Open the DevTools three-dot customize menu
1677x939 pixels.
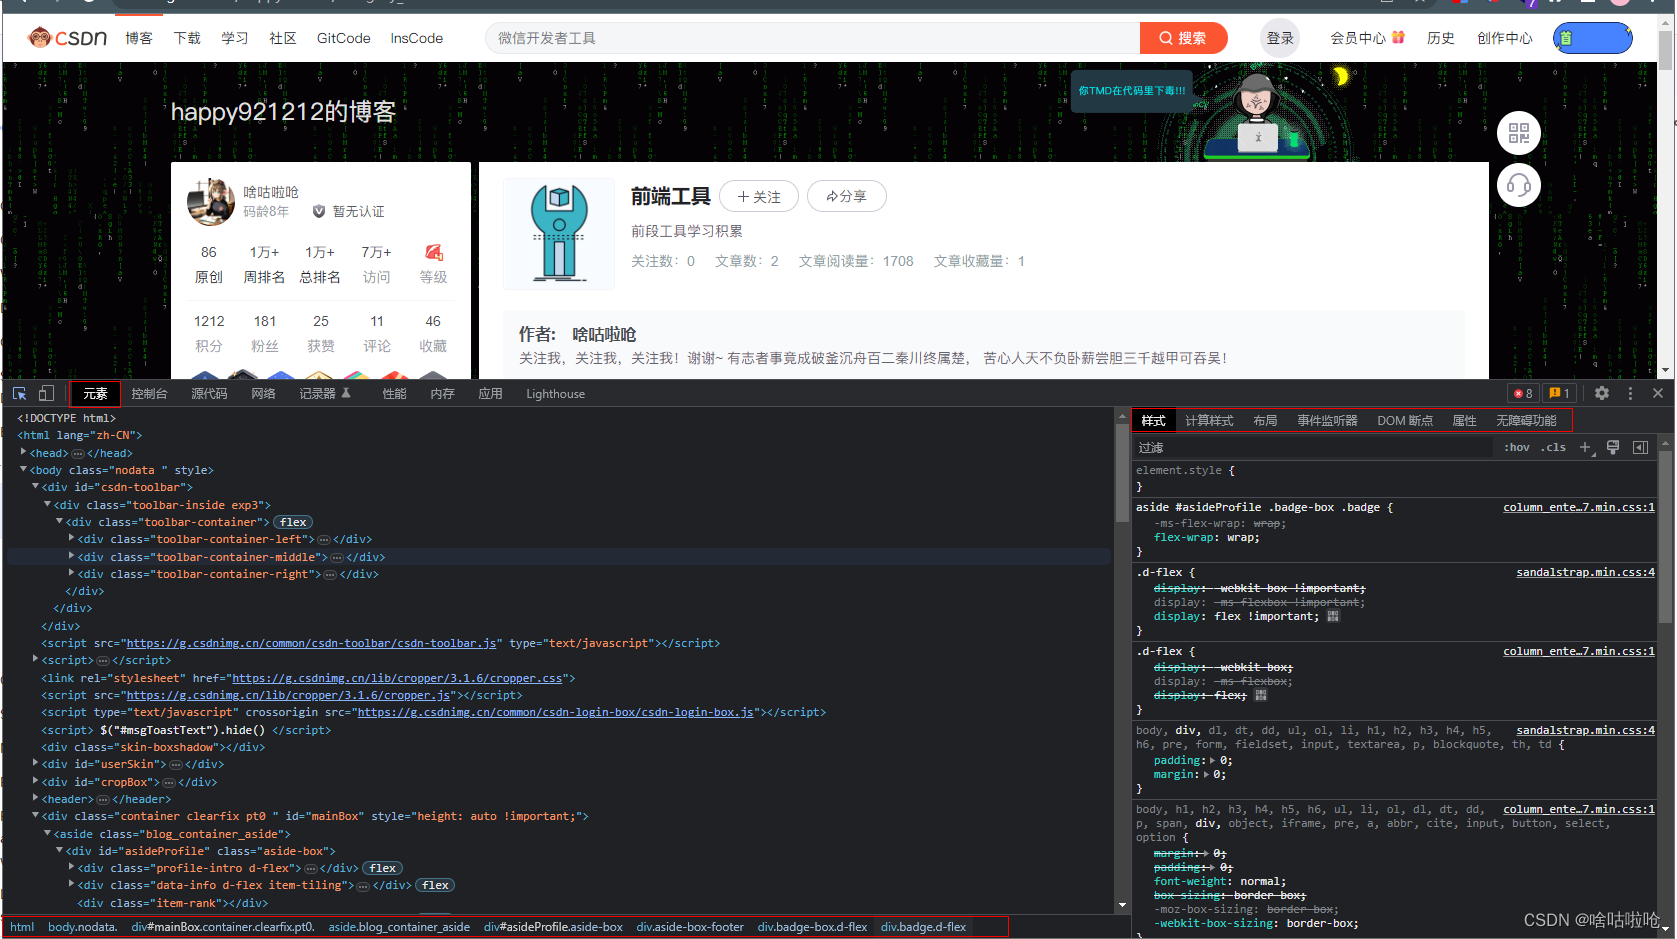pos(1630,393)
